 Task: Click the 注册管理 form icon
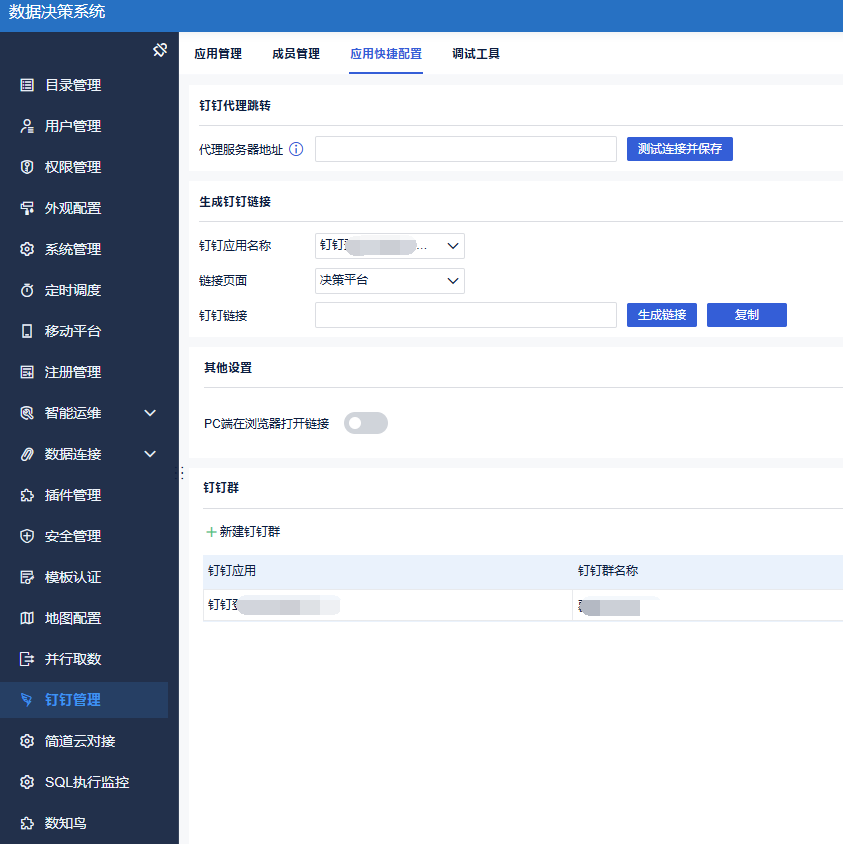(x=27, y=372)
